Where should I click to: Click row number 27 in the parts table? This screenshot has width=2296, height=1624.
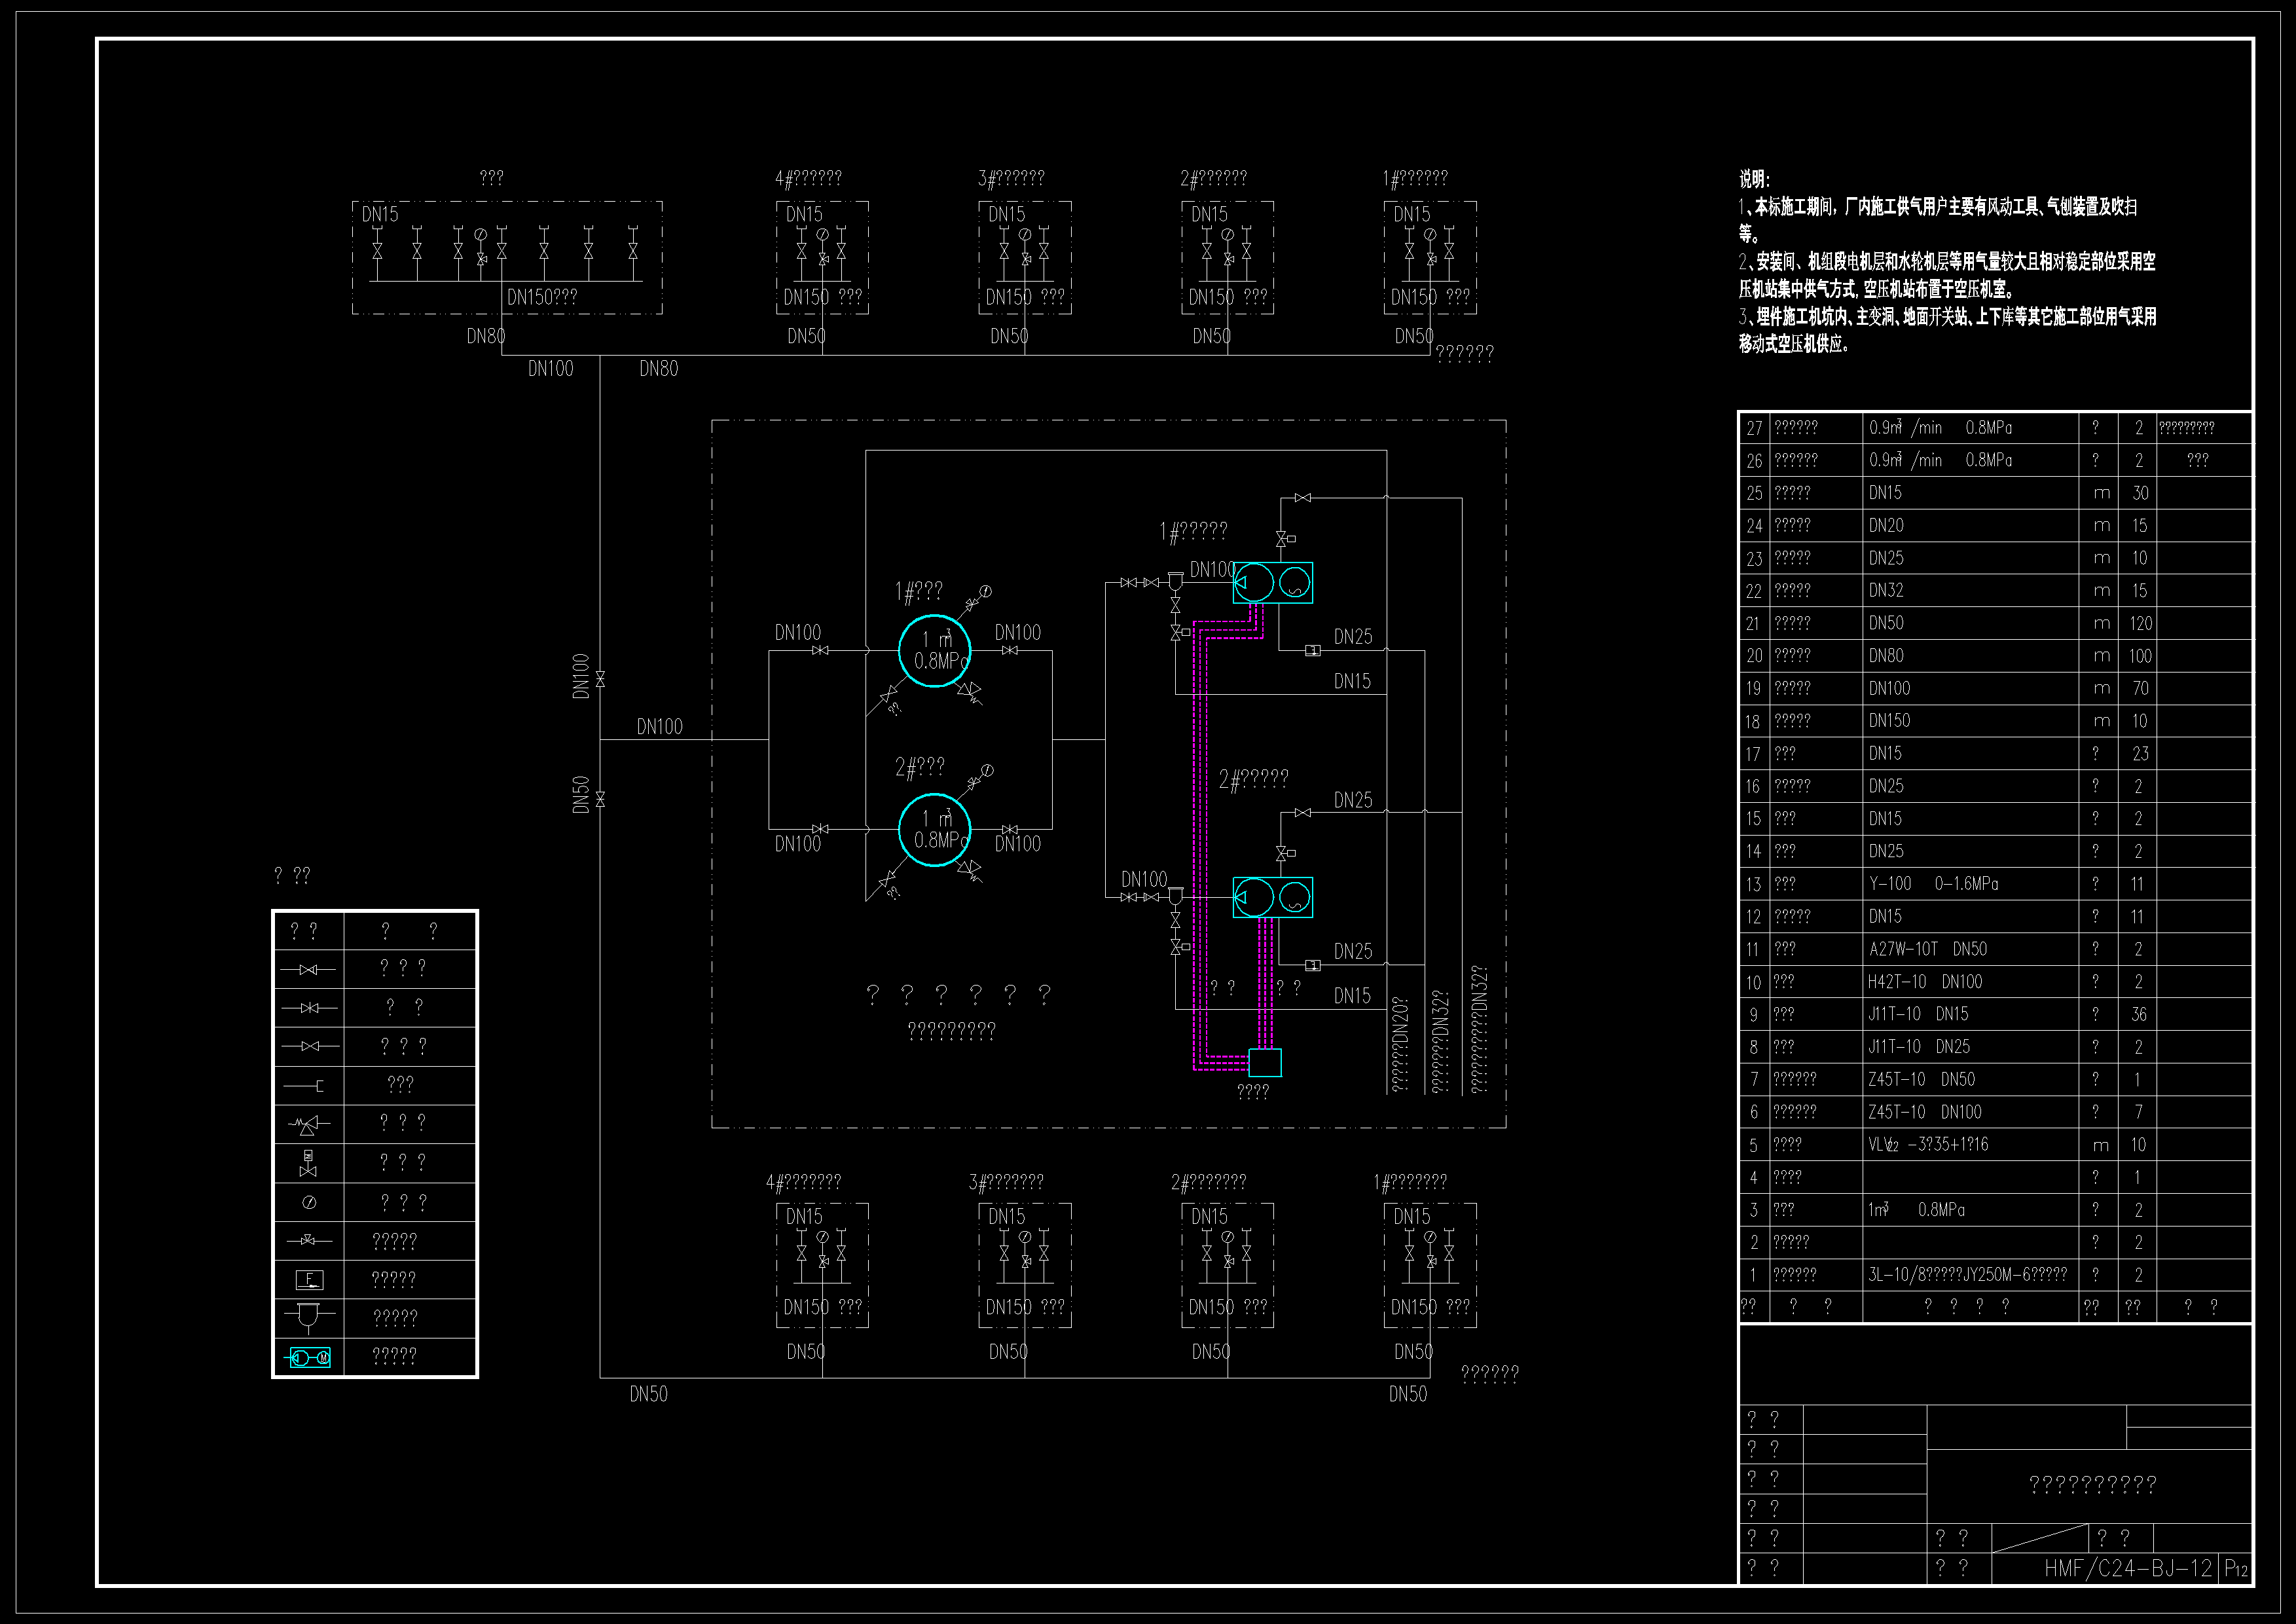coord(1755,428)
